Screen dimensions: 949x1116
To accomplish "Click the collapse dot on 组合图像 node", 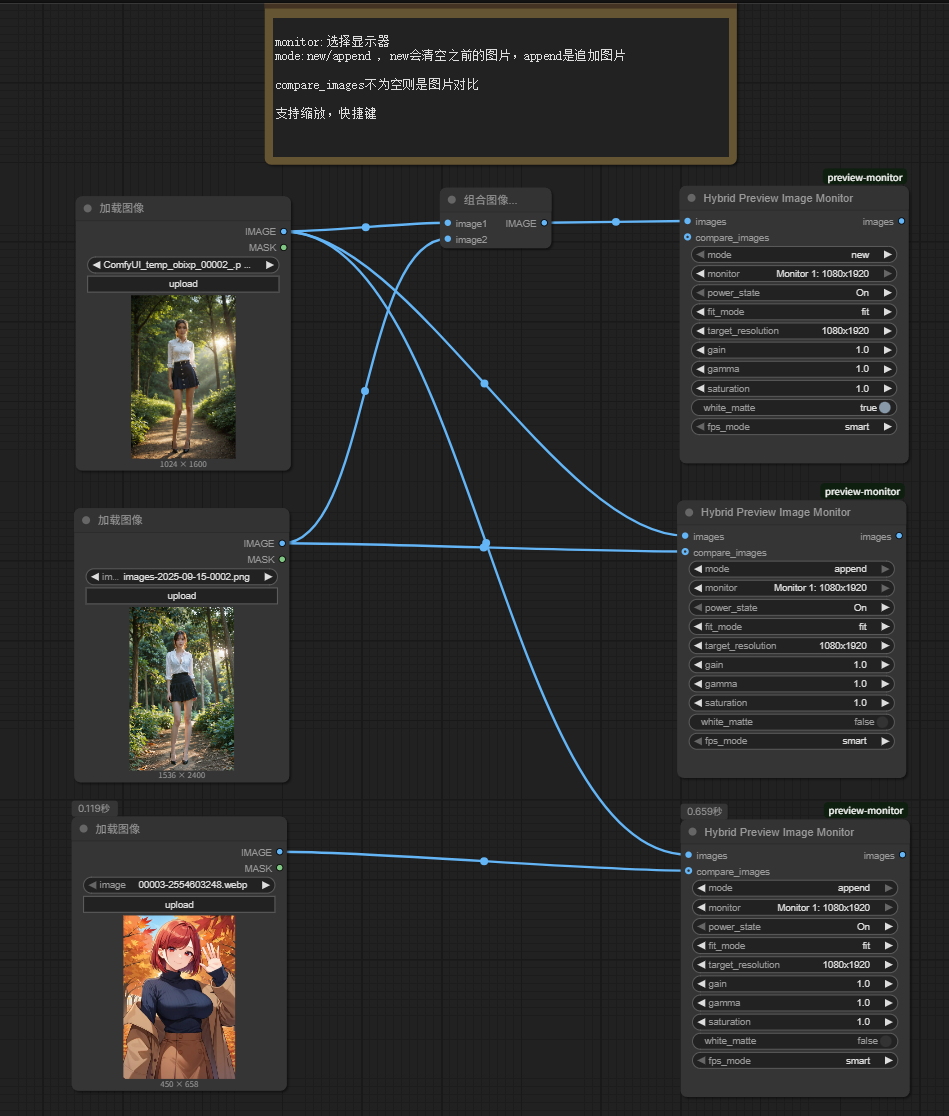I will [x=451, y=200].
